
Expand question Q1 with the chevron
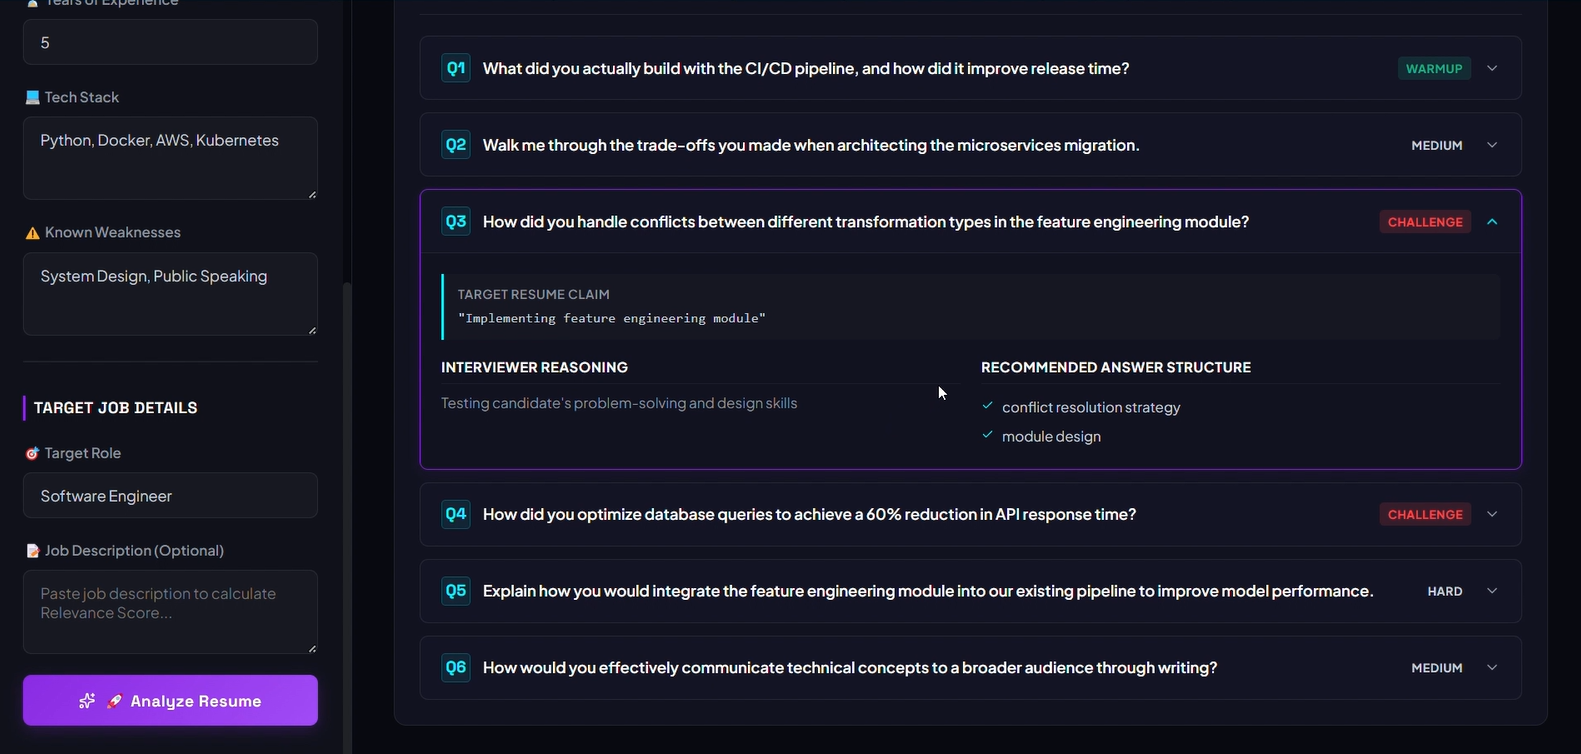pyautogui.click(x=1492, y=68)
